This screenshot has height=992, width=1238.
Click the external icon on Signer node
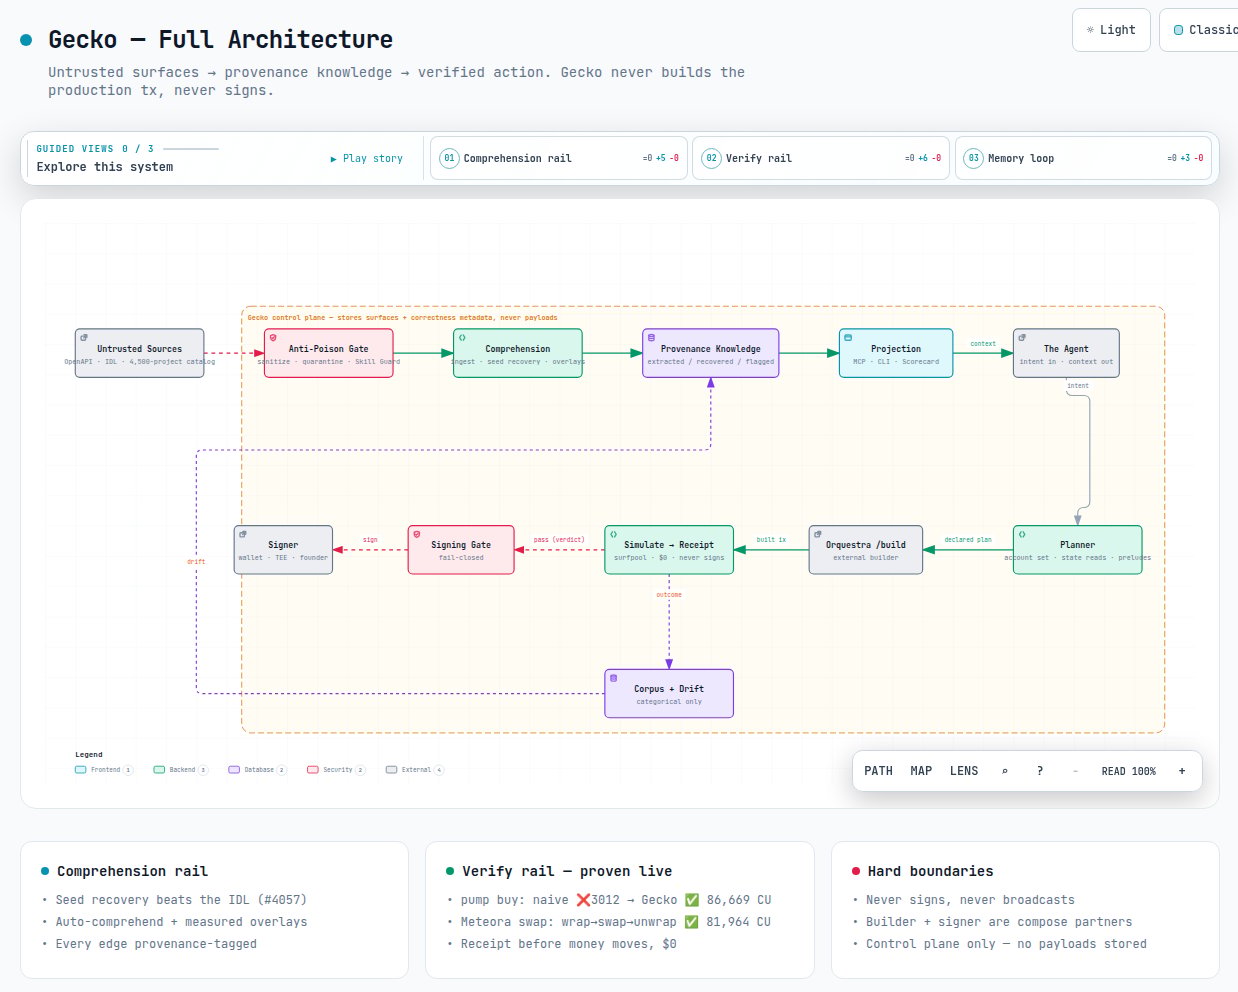point(243,534)
